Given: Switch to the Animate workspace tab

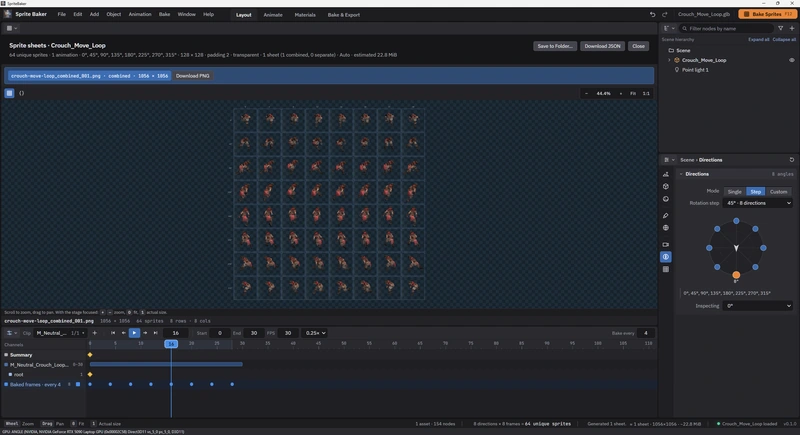Looking at the screenshot, I should click(x=273, y=15).
